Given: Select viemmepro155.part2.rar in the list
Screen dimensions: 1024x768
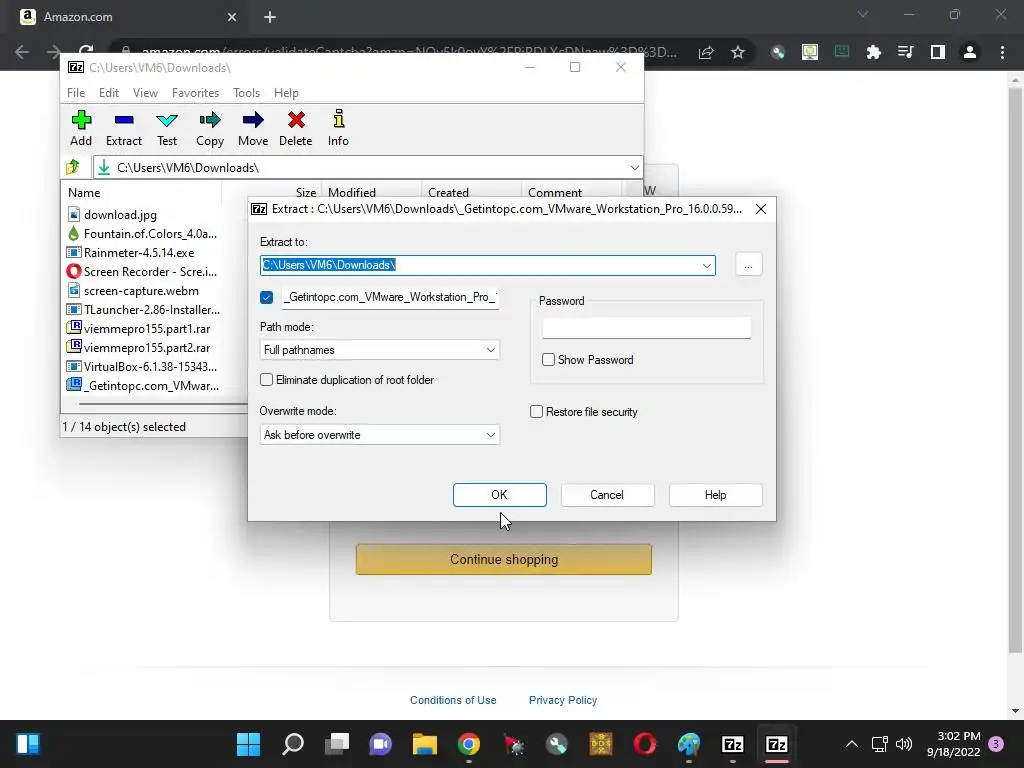Looking at the screenshot, I should tap(147, 347).
